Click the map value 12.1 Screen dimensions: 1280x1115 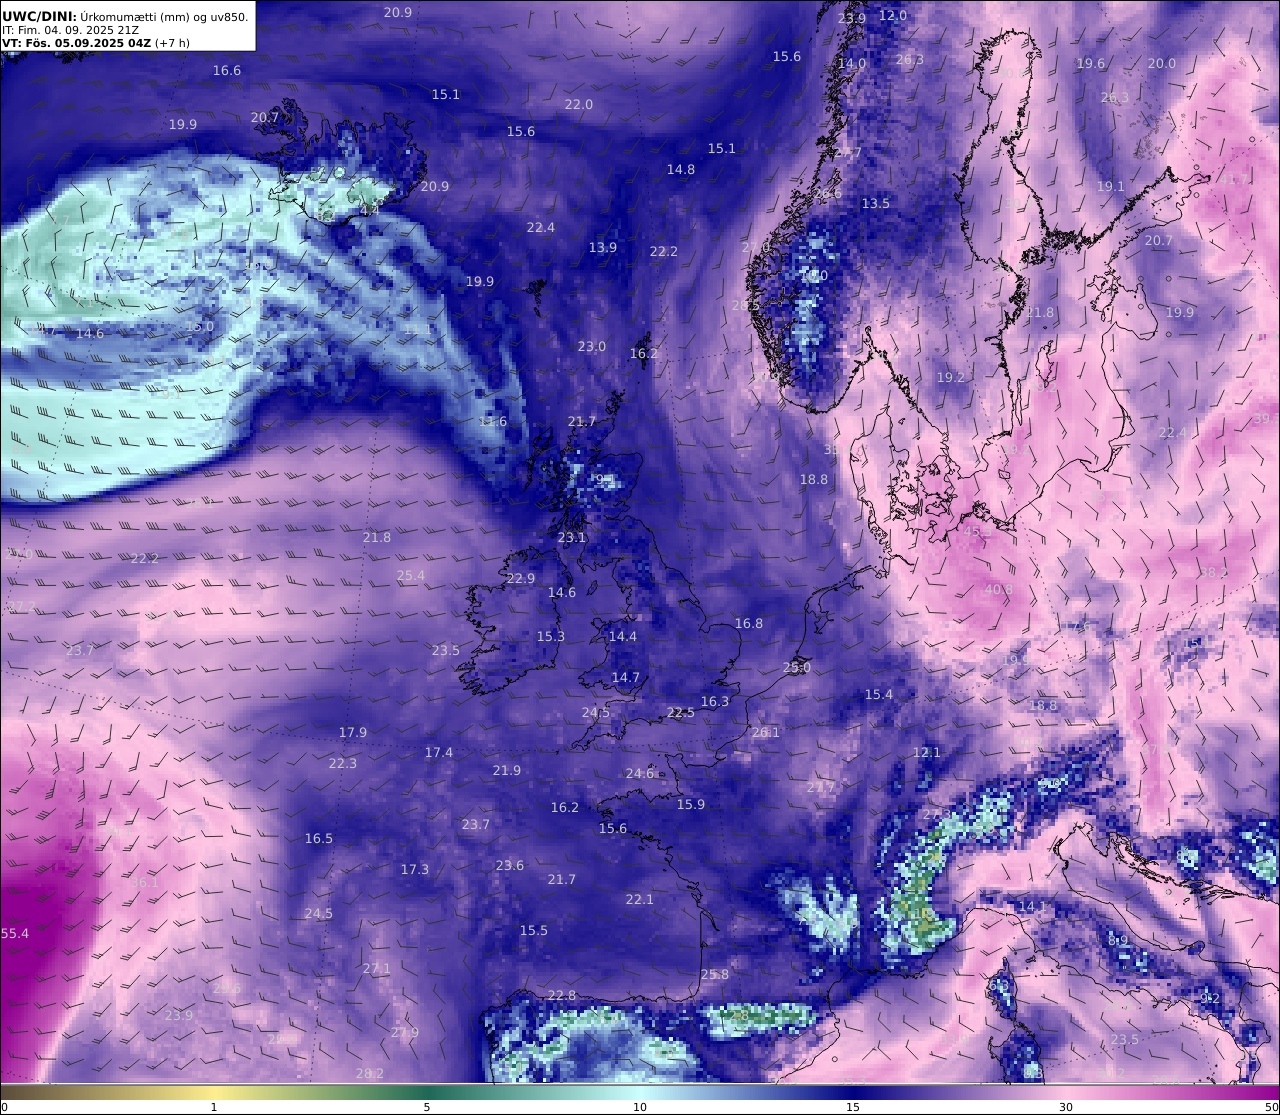point(927,753)
